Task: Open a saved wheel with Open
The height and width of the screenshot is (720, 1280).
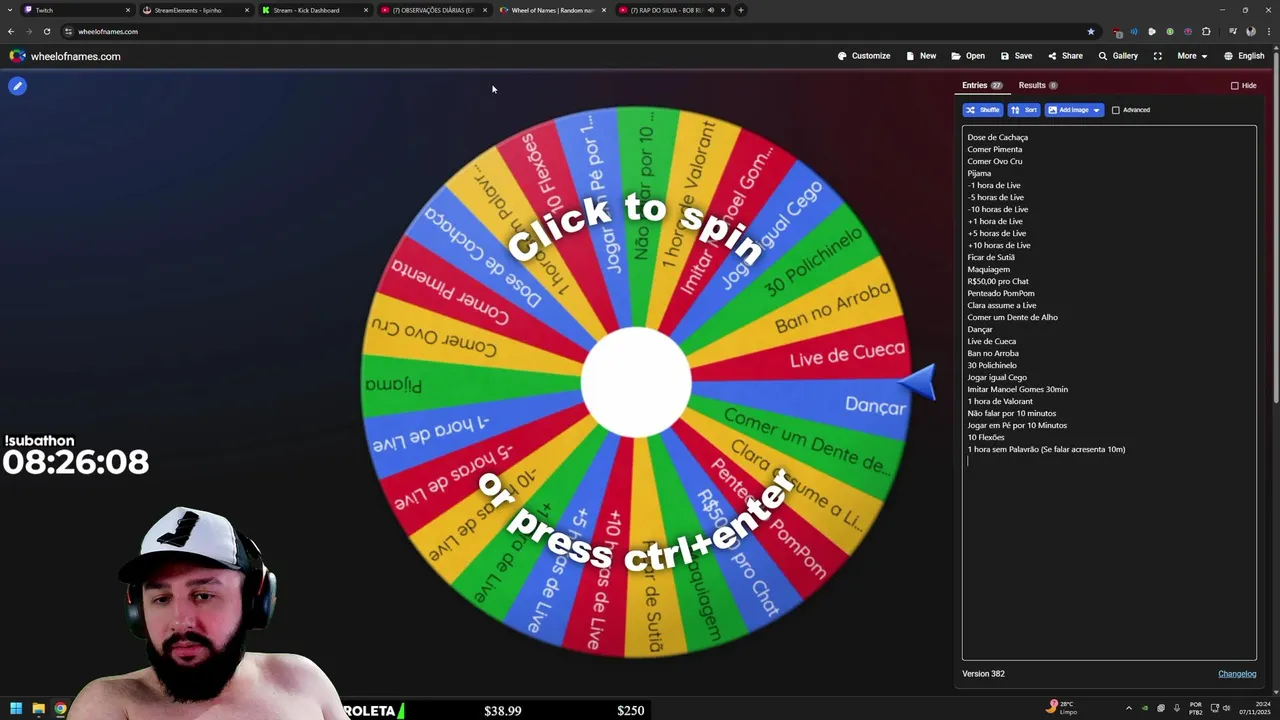Action: [x=968, y=56]
